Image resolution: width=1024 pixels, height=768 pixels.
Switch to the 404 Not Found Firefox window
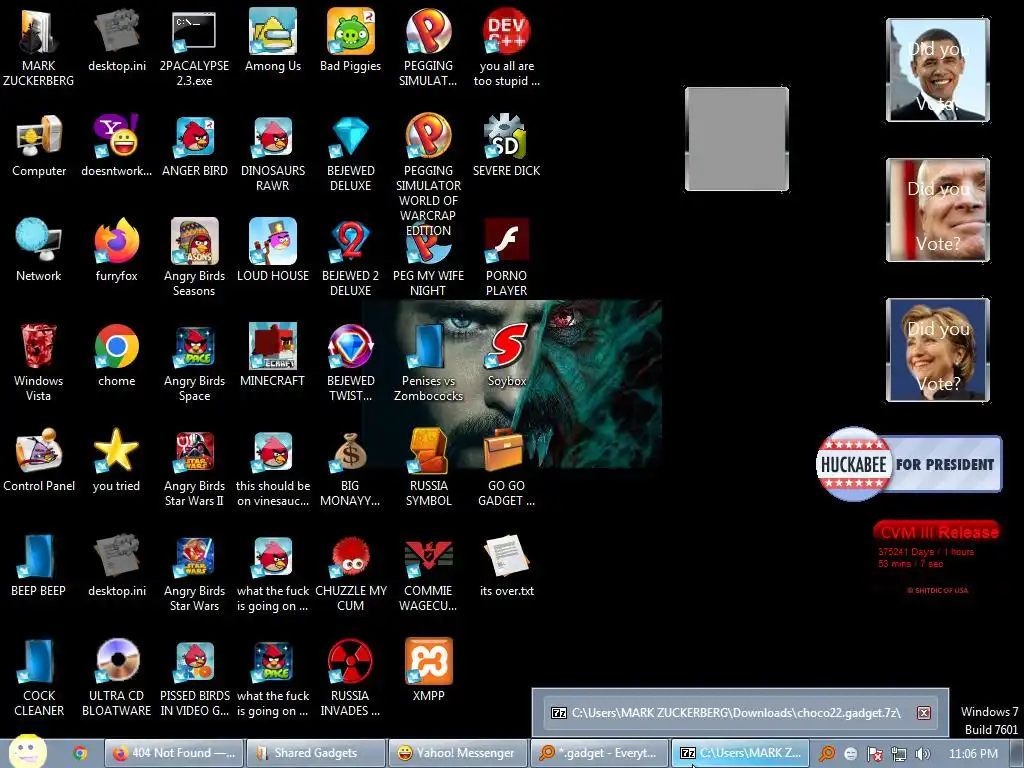tap(174, 753)
